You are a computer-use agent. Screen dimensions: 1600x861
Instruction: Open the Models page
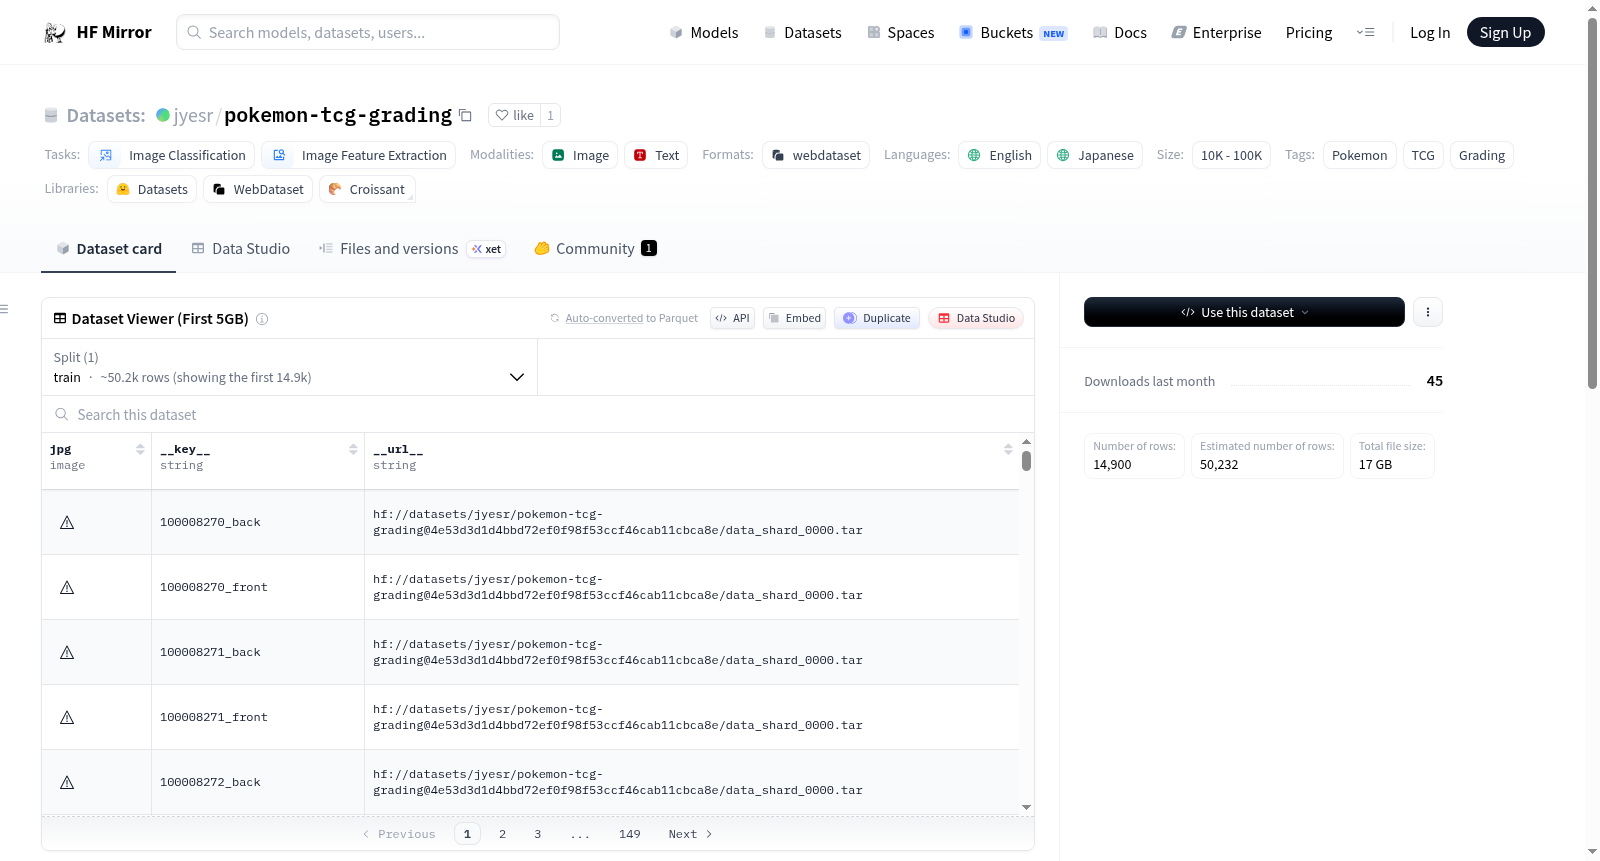[704, 33]
